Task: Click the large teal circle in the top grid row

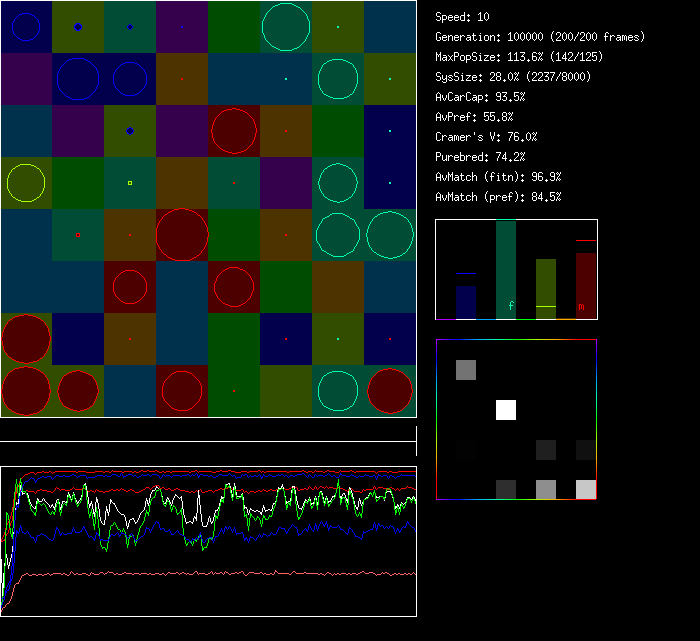Action: [x=285, y=27]
